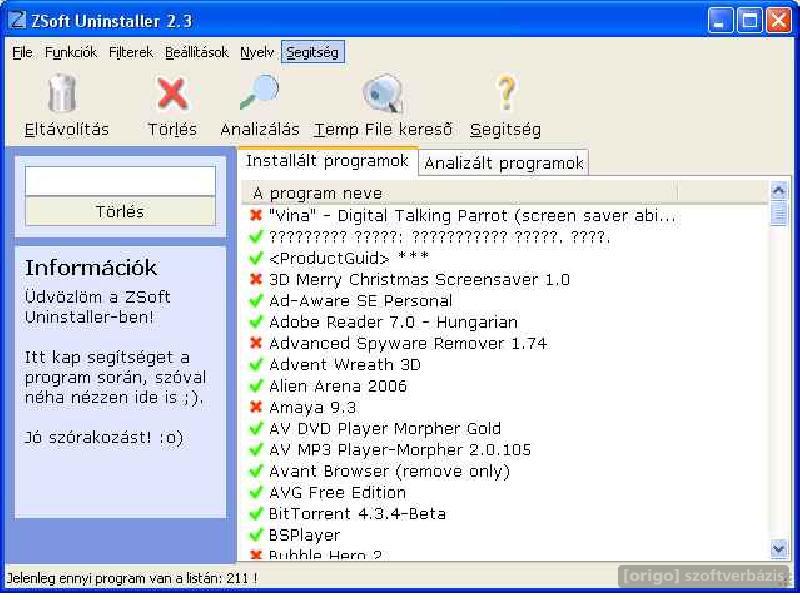Viewport: 800px width, 600px height.
Task: Click the Eltávolítás trash can icon
Action: tap(64, 95)
